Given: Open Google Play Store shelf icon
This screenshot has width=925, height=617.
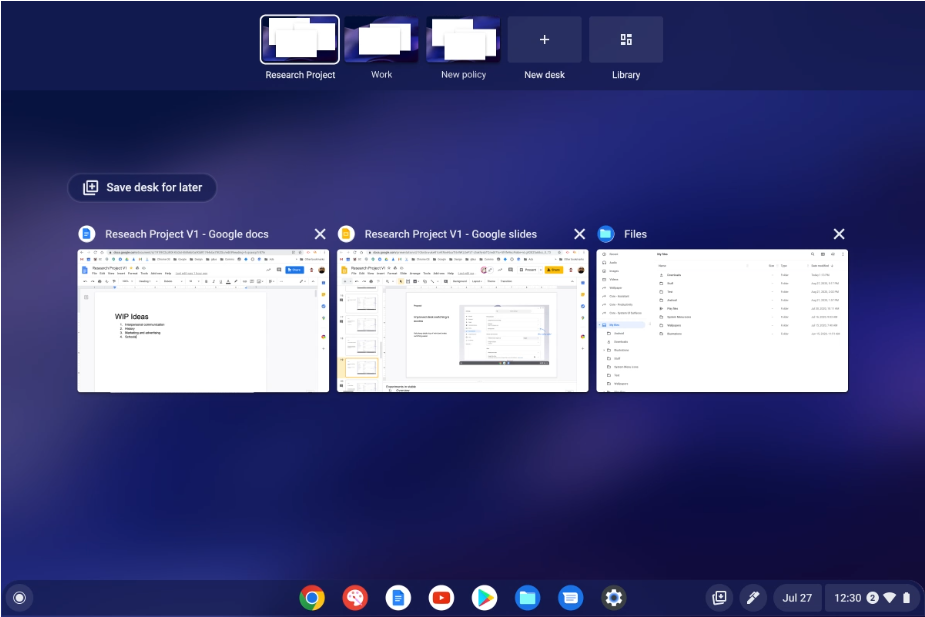Looking at the screenshot, I should coord(484,598).
